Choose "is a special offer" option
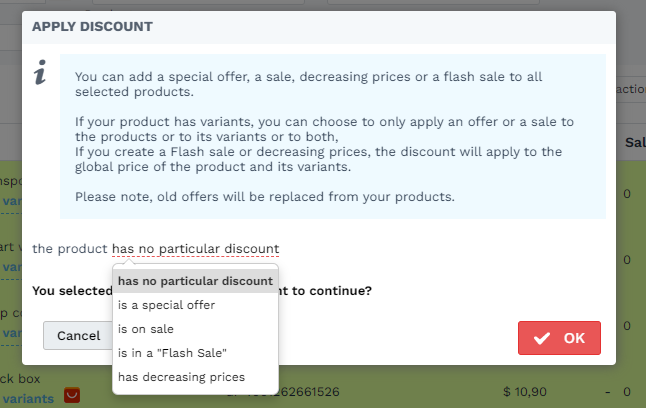Screen dimensions: 646x408 tap(195, 305)
